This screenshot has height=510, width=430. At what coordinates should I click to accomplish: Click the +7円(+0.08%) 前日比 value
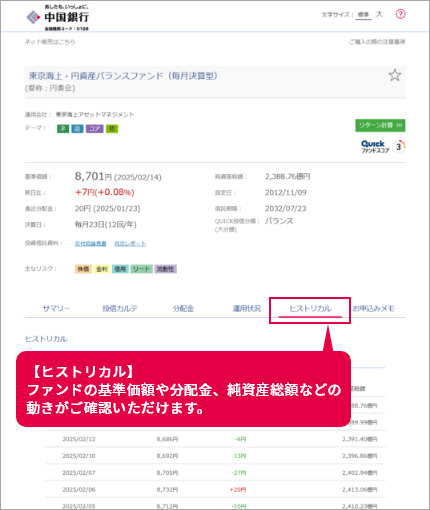point(105,192)
